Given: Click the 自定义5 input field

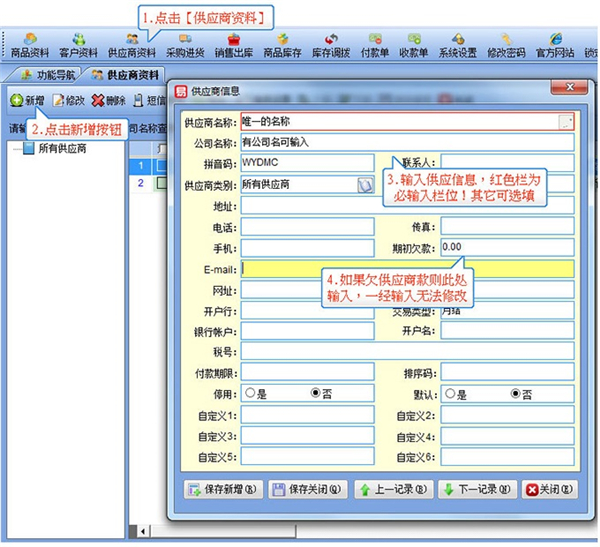Looking at the screenshot, I should [308, 457].
